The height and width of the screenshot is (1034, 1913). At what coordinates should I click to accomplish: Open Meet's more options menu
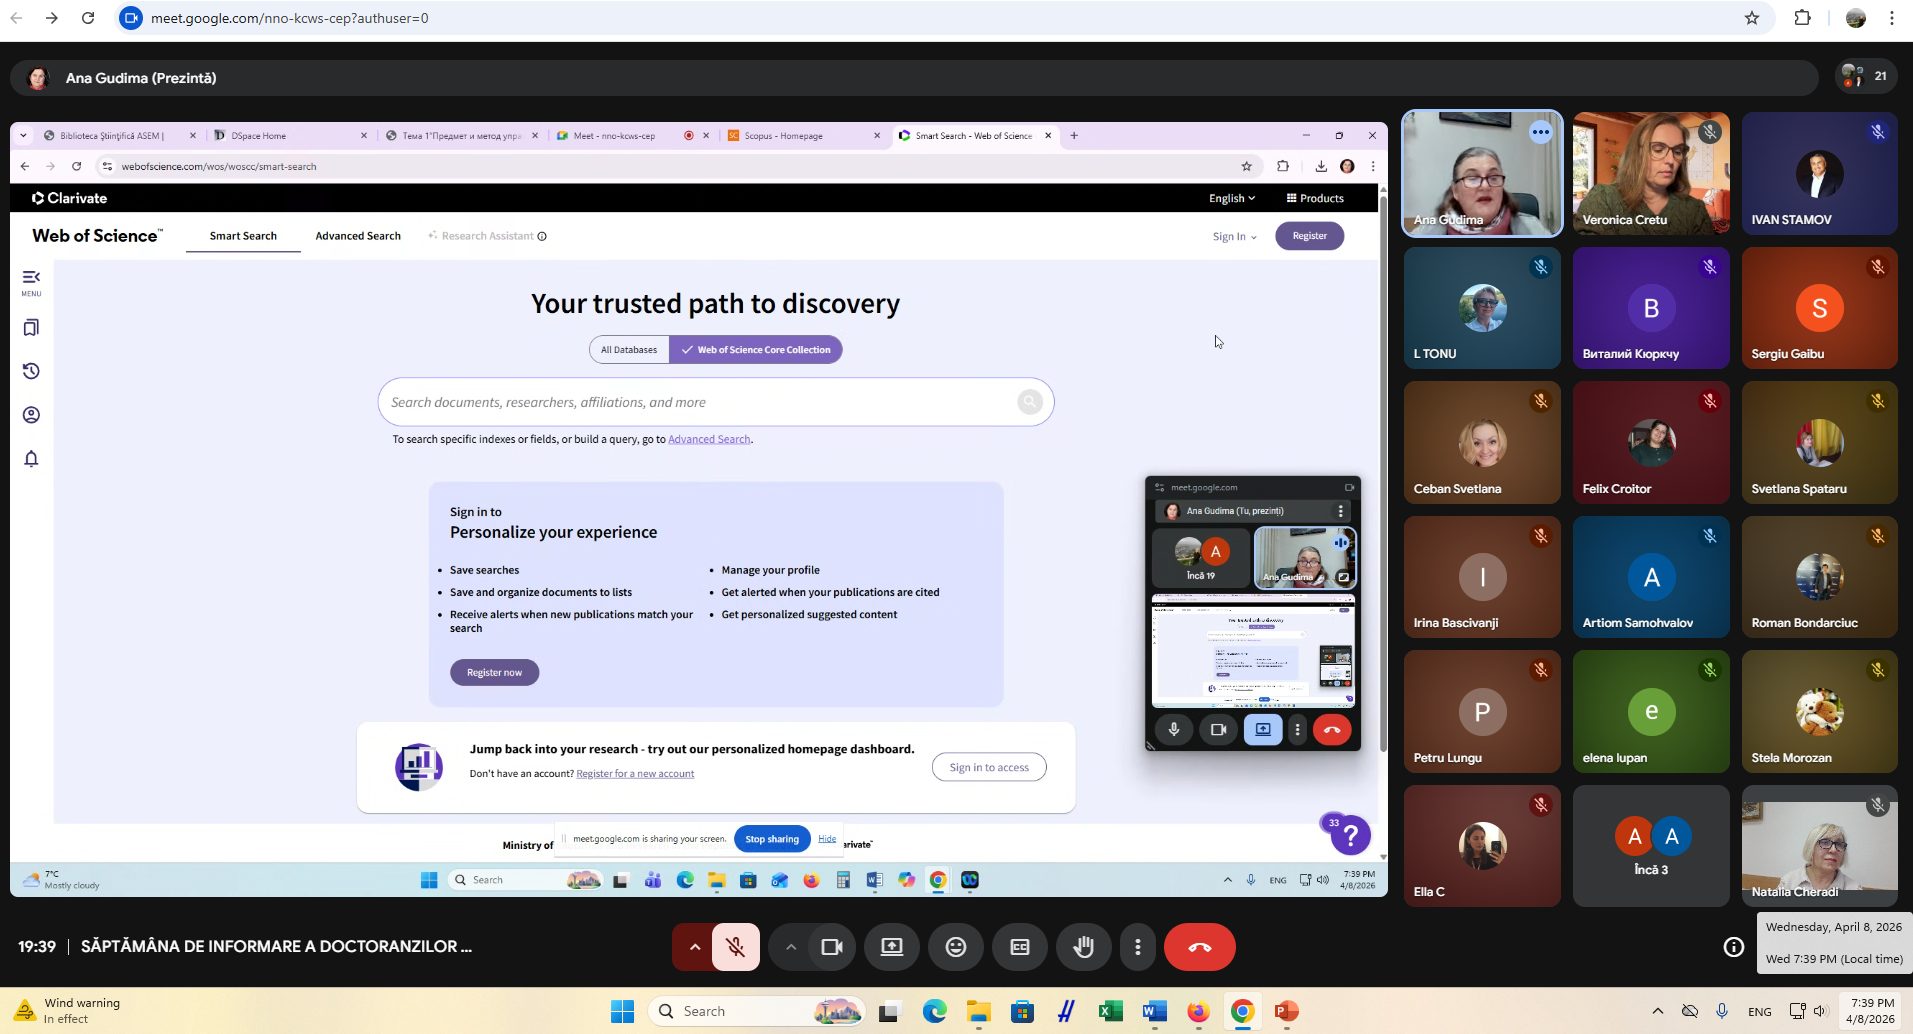pyautogui.click(x=1137, y=947)
